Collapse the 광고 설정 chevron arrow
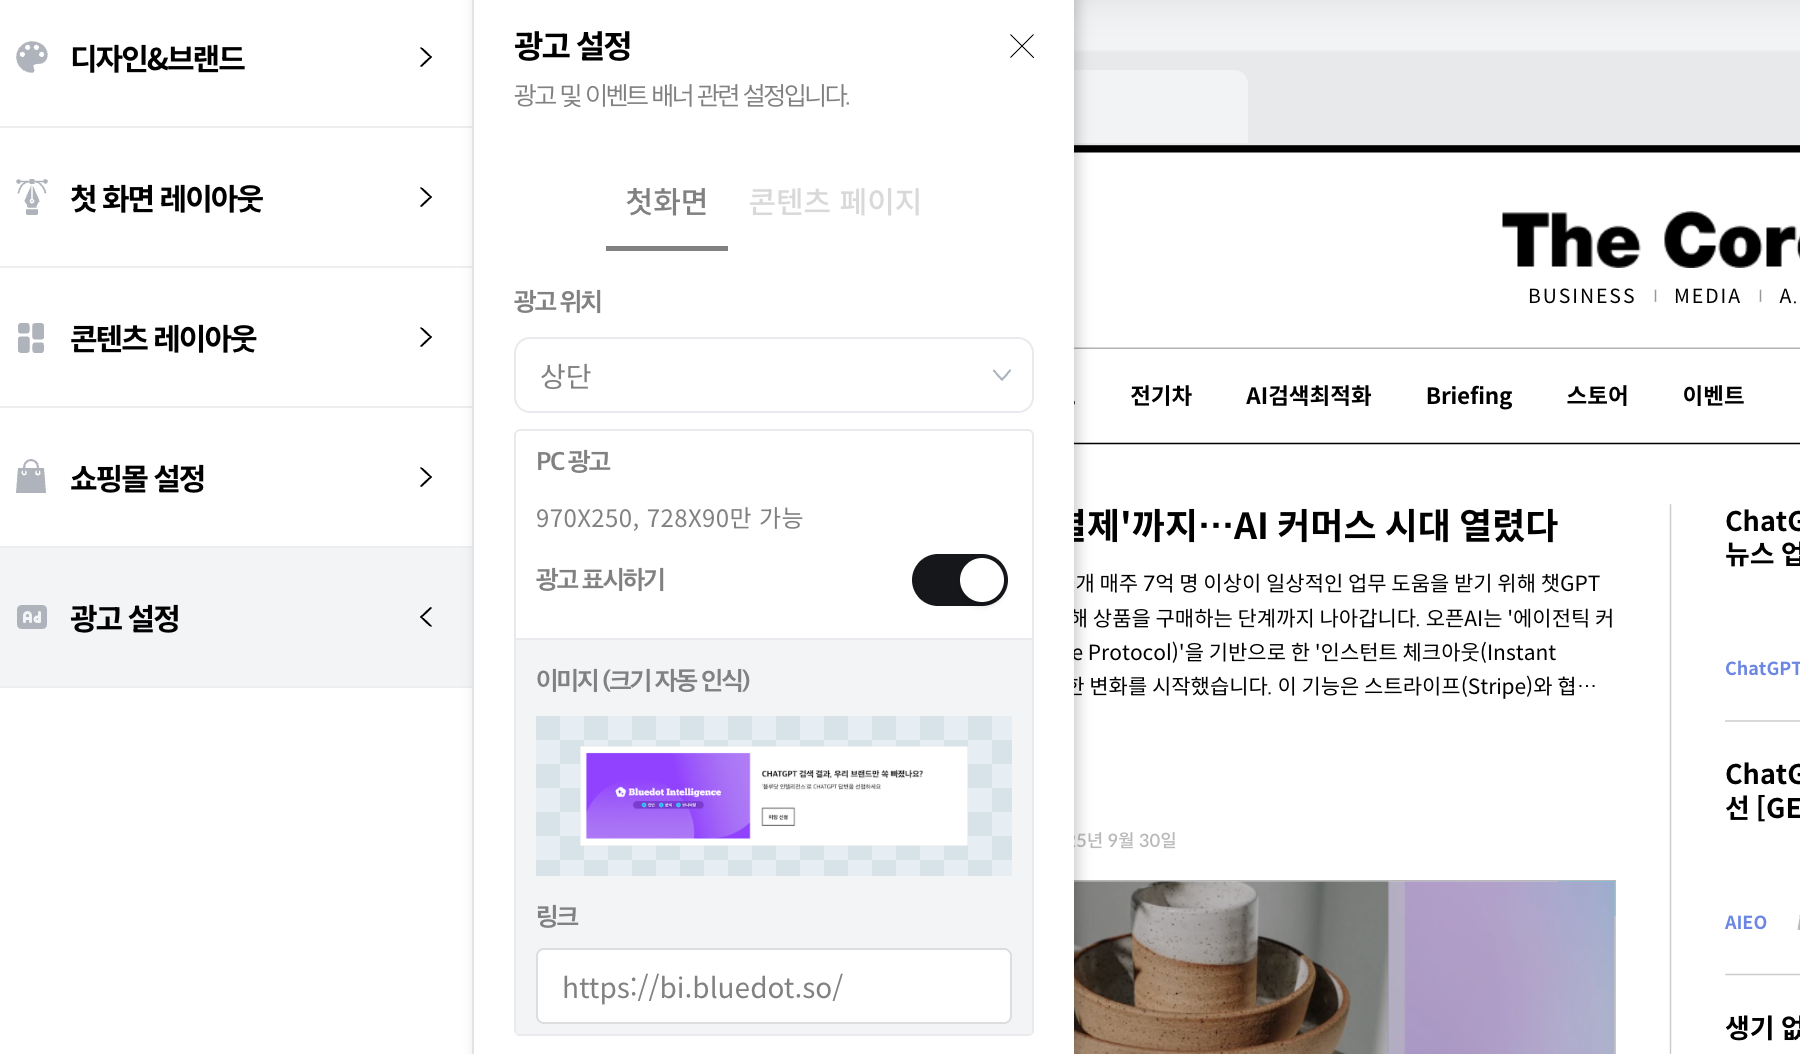1800x1054 pixels. coord(426,617)
